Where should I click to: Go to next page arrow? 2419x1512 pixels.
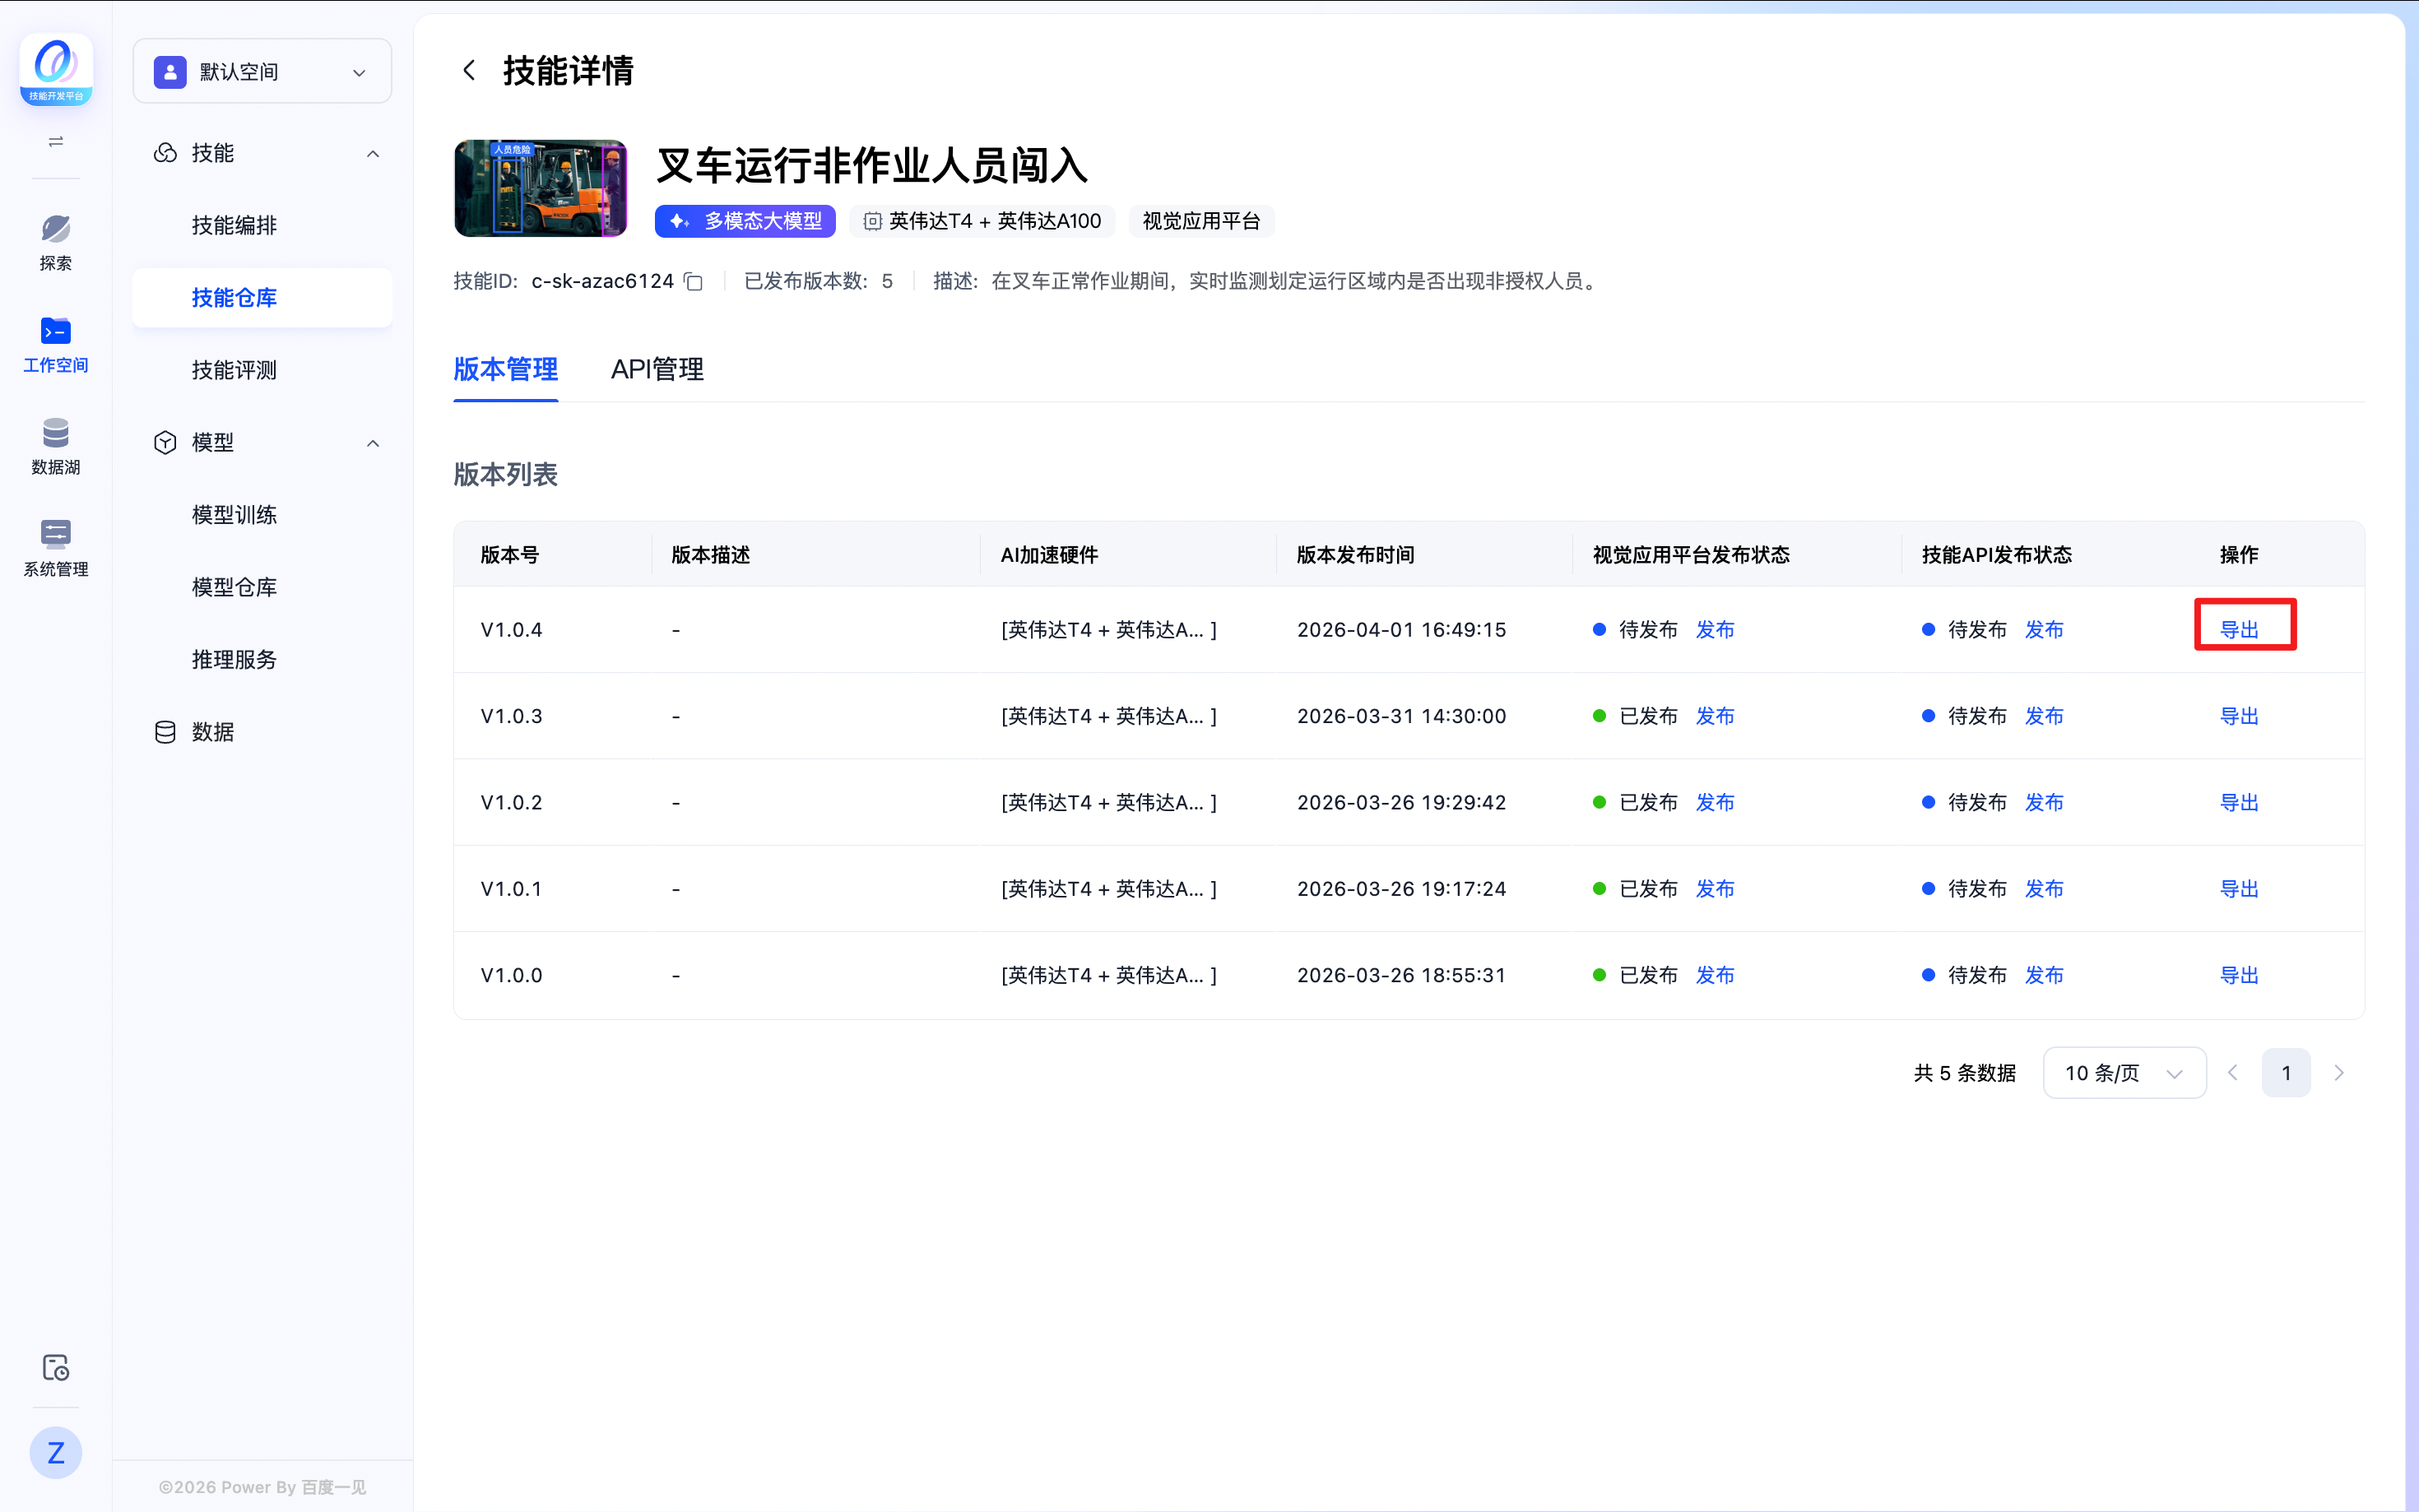[x=2339, y=1073]
